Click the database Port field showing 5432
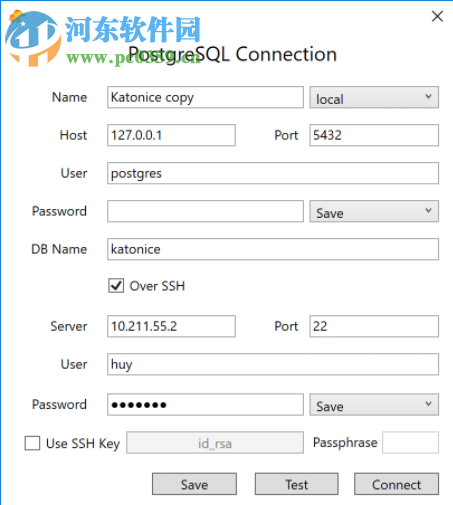Screen dimensions: 453x505 click(x=374, y=135)
